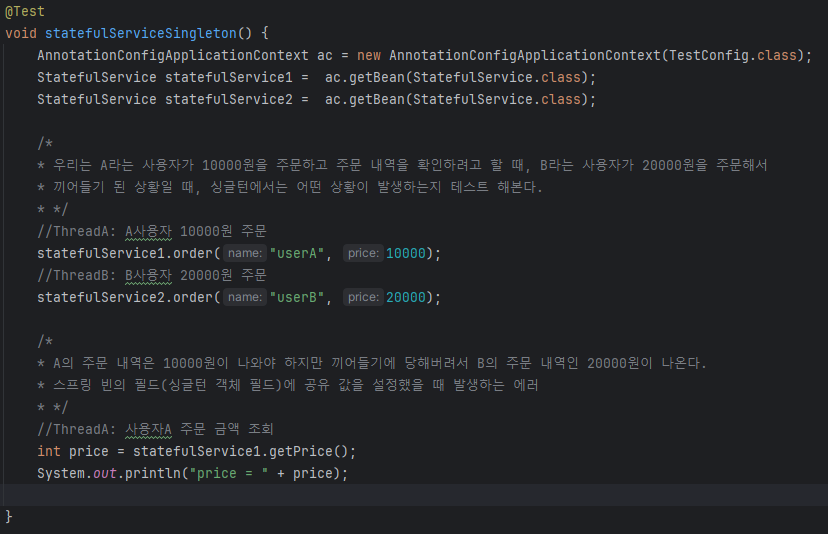Screen dimensions: 828x534
Task: Click the statefulService1 variable declaration
Action: tap(229, 78)
